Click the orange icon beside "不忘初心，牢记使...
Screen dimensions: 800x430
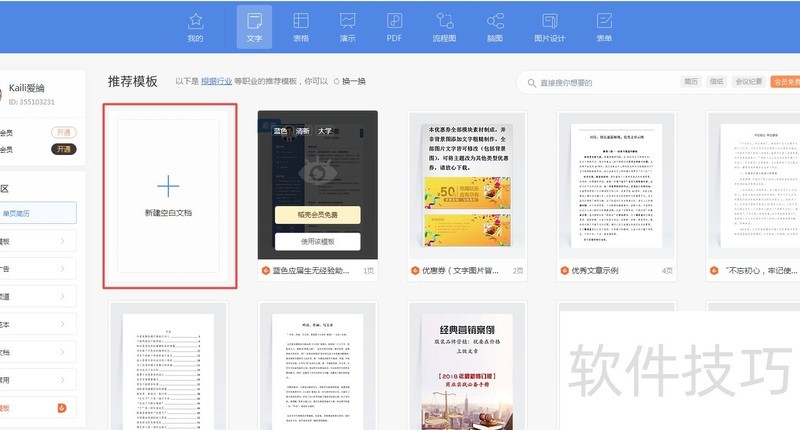pos(714,270)
